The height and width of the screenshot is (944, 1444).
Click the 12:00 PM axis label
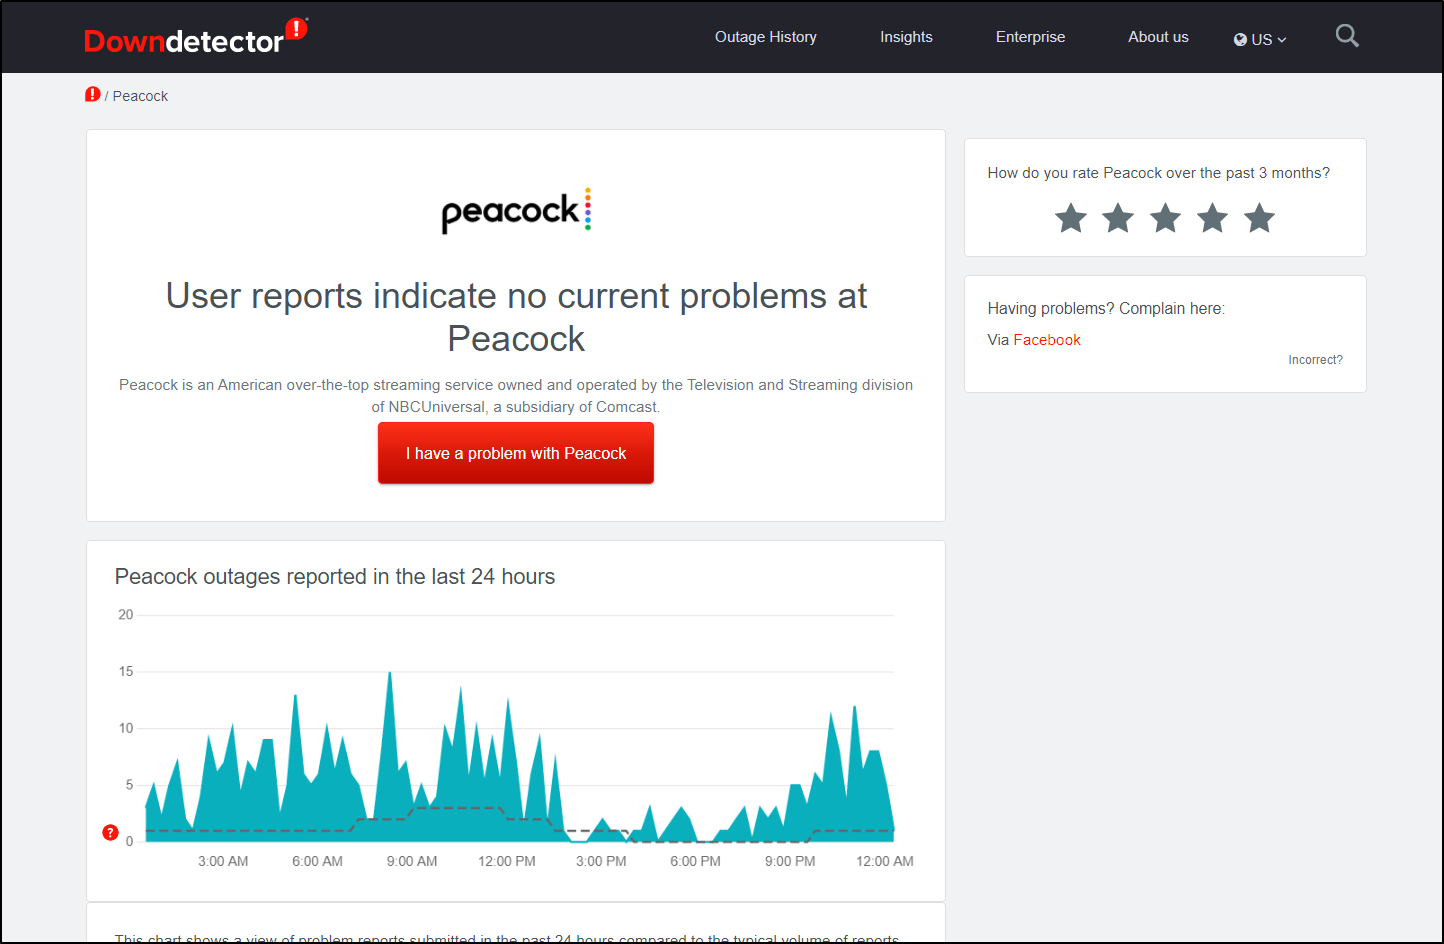pos(507,861)
